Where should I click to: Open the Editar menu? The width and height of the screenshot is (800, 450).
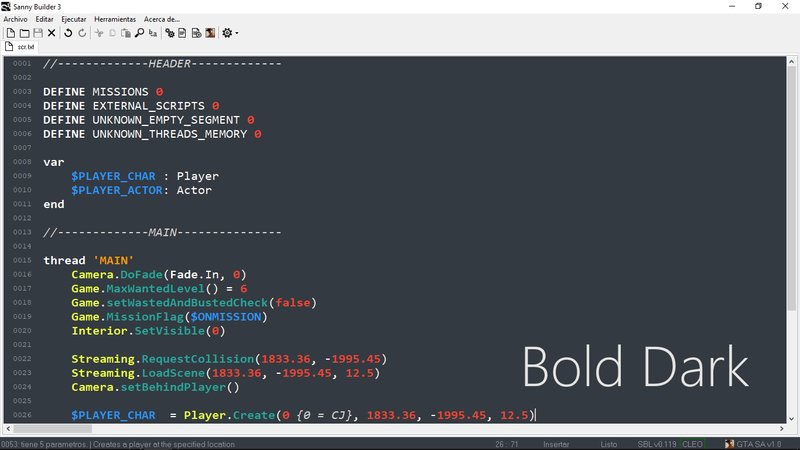tap(45, 19)
